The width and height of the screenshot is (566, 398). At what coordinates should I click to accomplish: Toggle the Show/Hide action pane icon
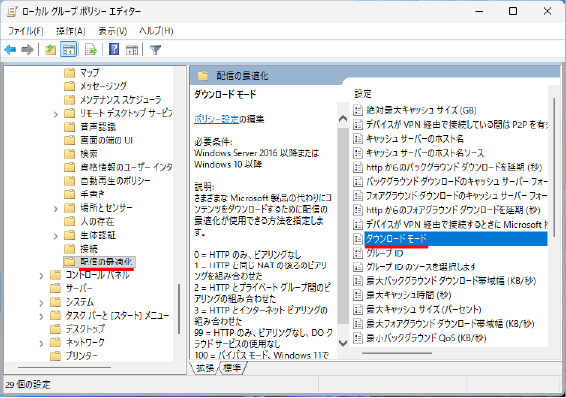click(x=132, y=49)
